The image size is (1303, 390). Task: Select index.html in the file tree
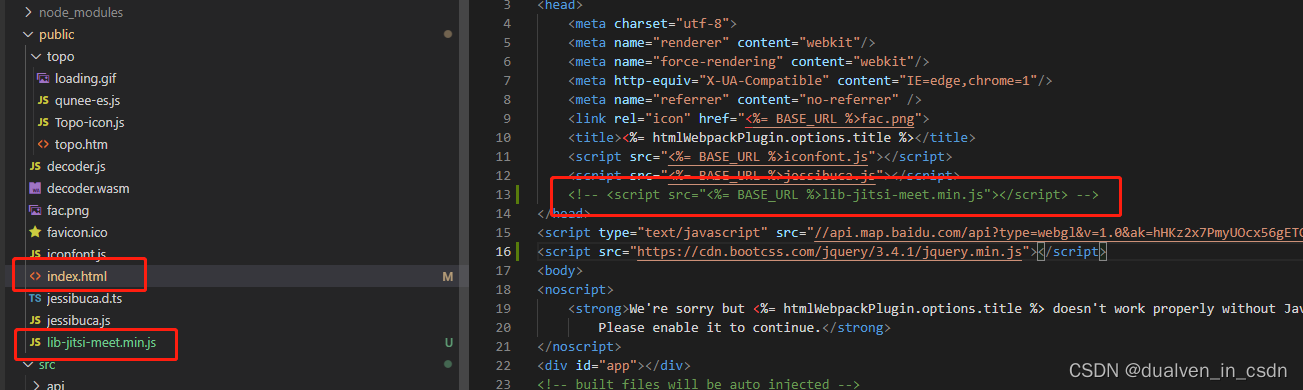click(x=77, y=277)
